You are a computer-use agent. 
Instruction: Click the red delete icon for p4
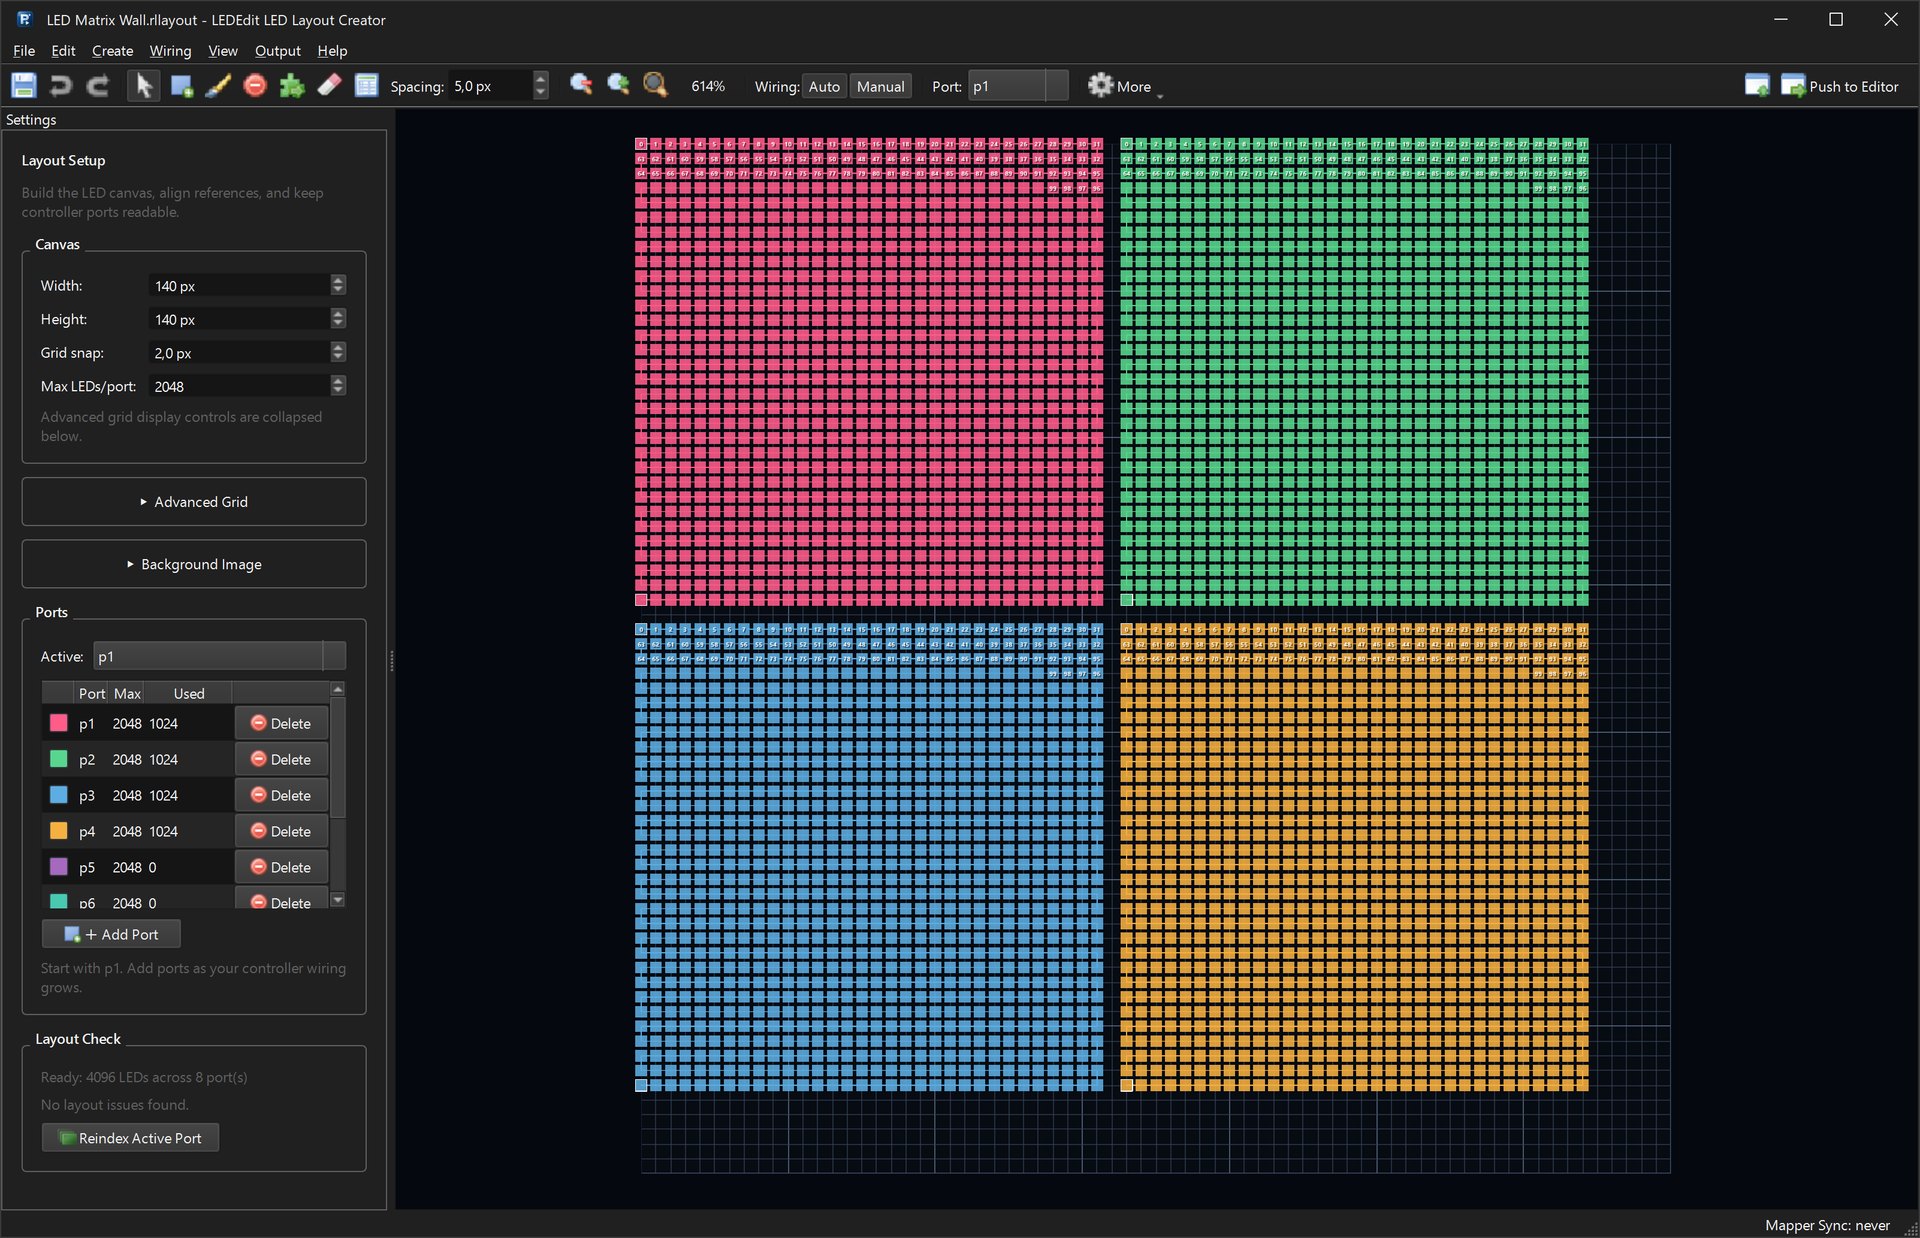click(x=258, y=831)
